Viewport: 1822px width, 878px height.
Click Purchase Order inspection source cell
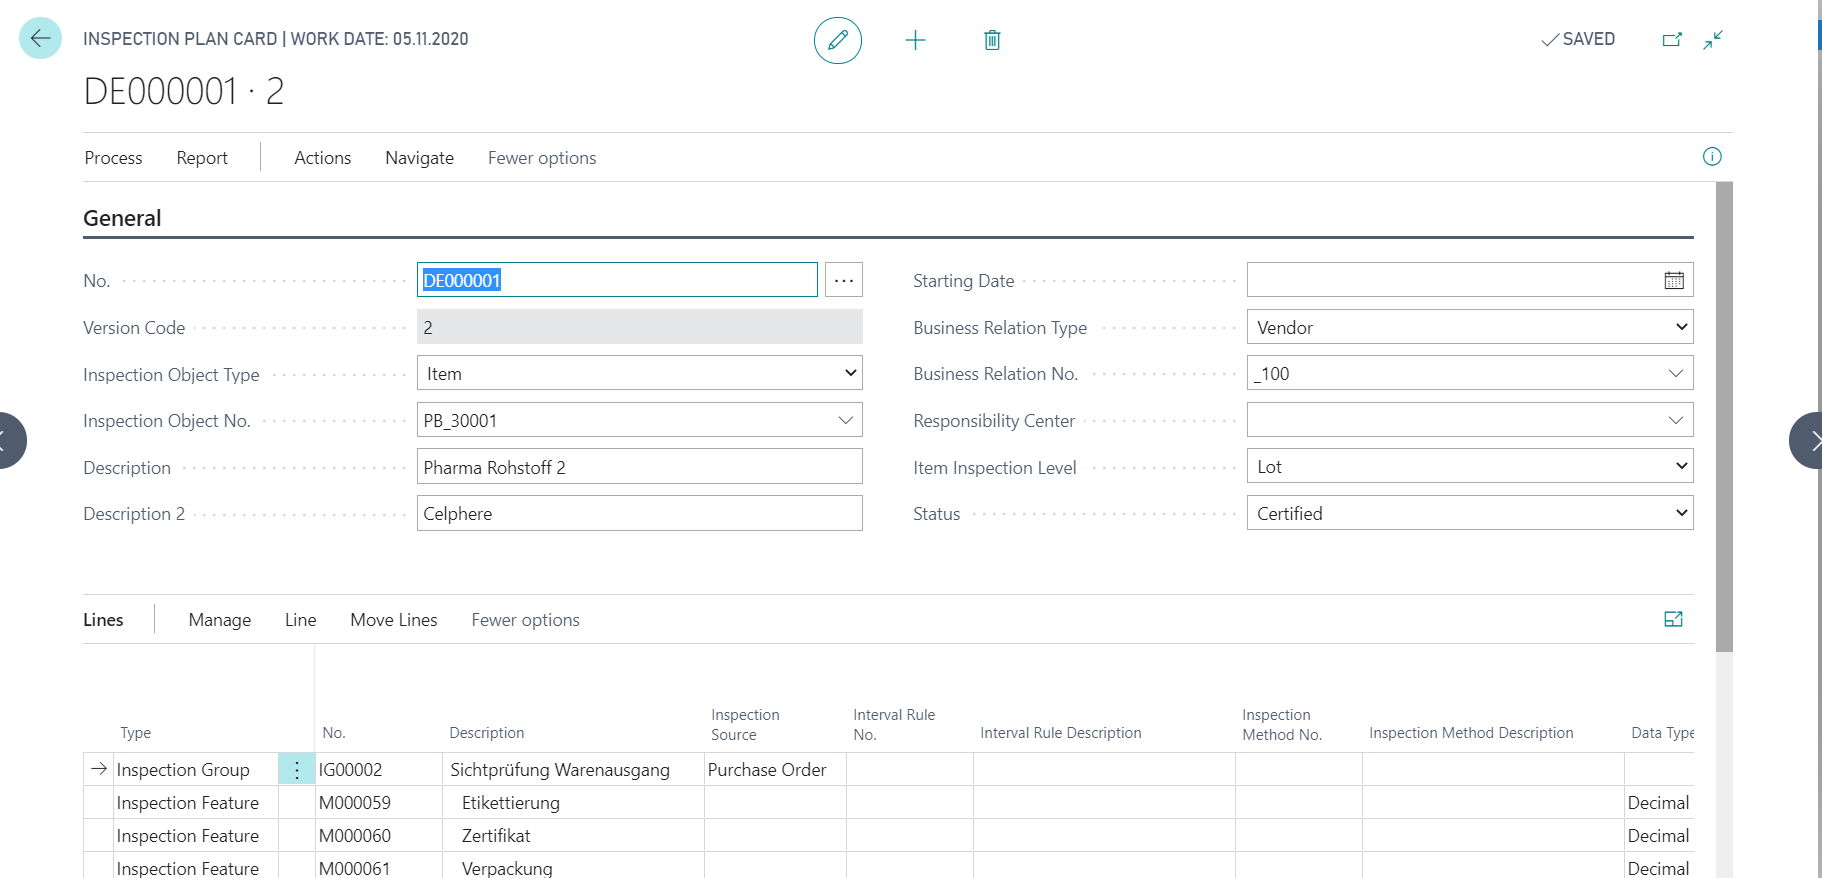[775, 770]
